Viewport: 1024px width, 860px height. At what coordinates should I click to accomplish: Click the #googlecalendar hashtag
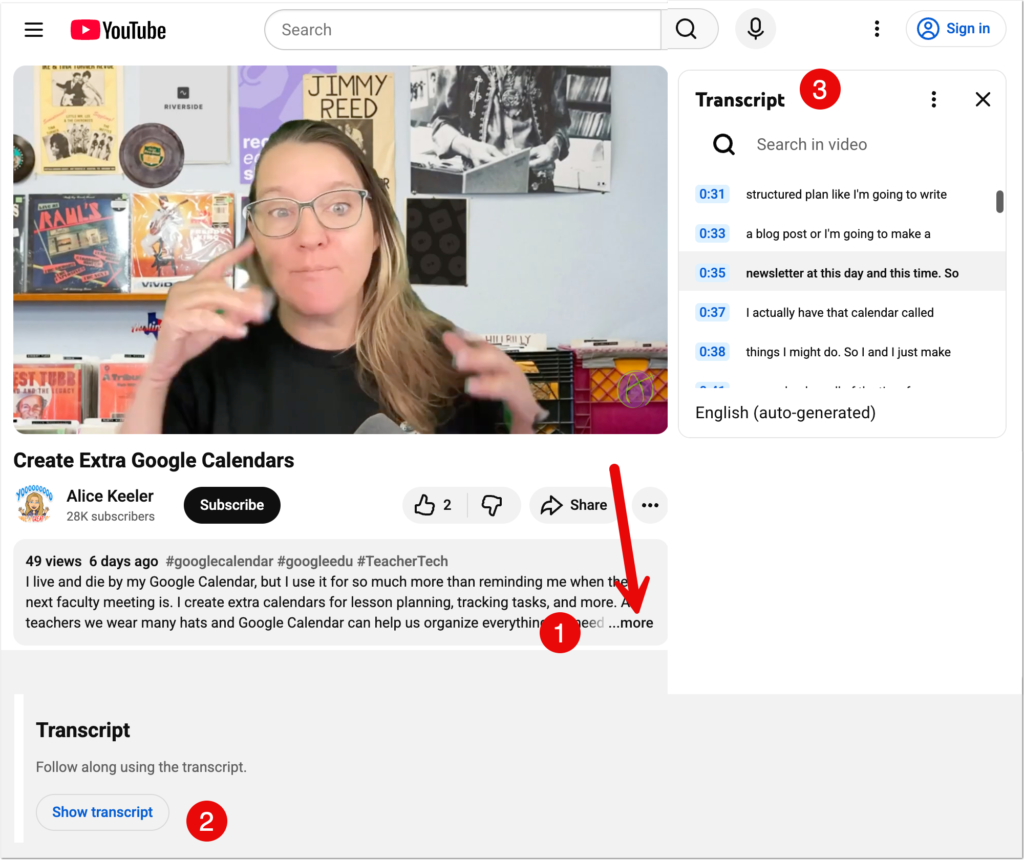210,561
